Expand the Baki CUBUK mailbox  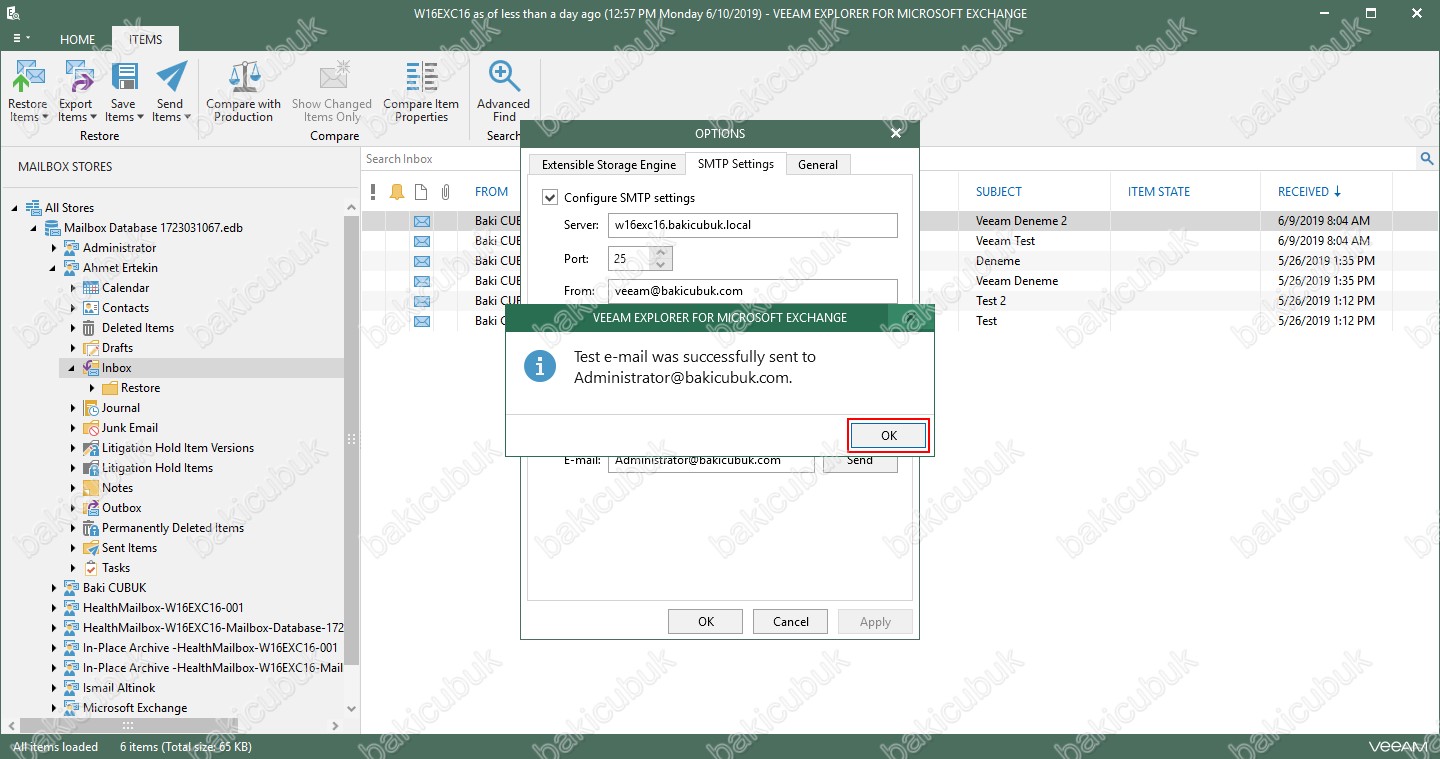[54, 588]
